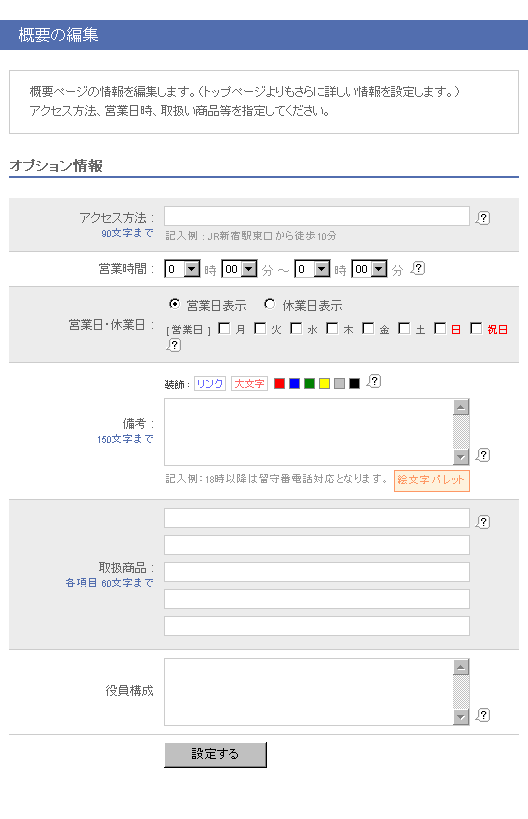Click the 大文字 decoration button
This screenshot has width=528, height=819.
tap(249, 383)
